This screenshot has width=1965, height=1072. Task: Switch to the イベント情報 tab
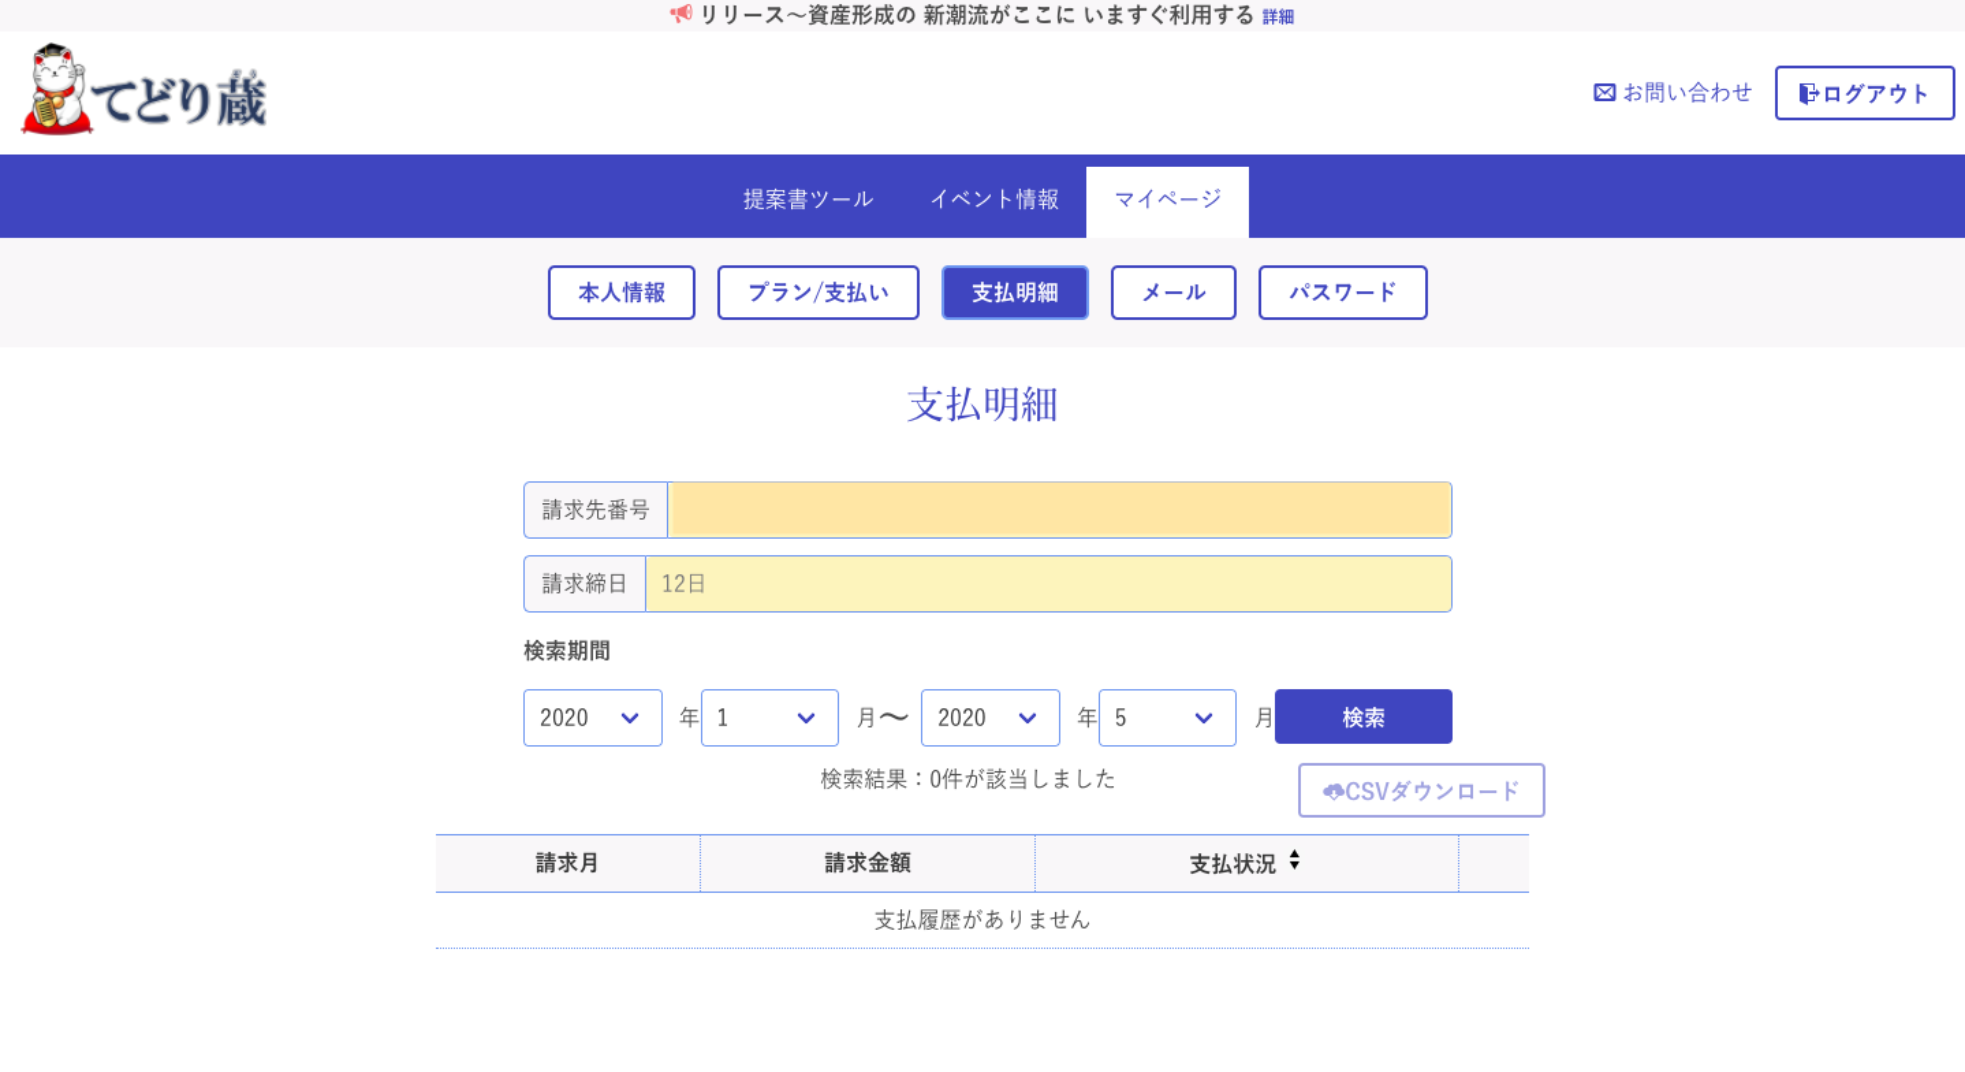[x=994, y=199]
